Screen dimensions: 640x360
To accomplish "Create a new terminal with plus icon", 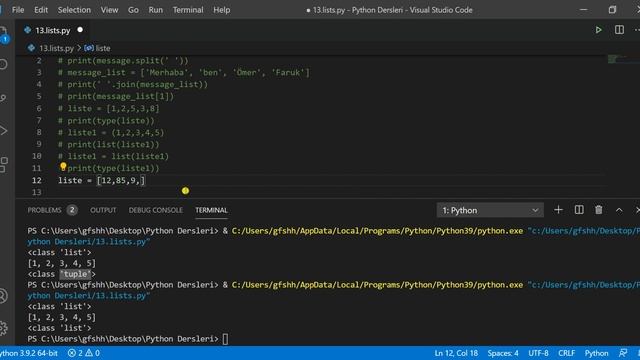I will (558, 210).
